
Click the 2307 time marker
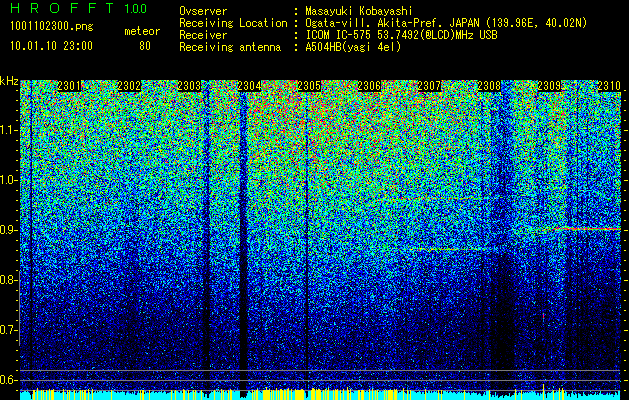point(429,86)
